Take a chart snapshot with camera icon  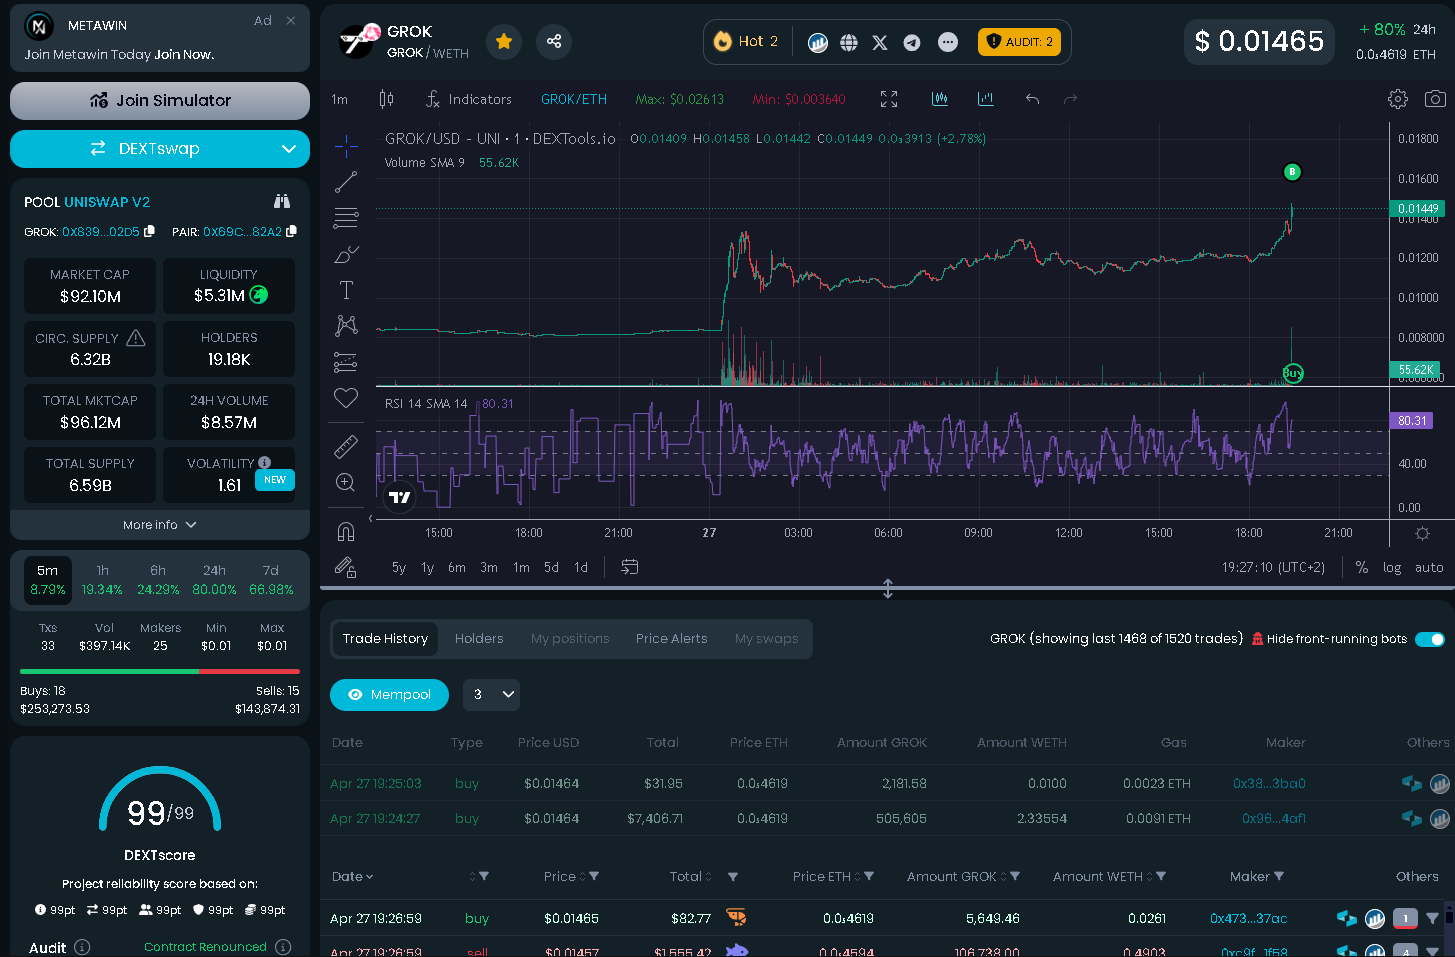click(x=1435, y=99)
